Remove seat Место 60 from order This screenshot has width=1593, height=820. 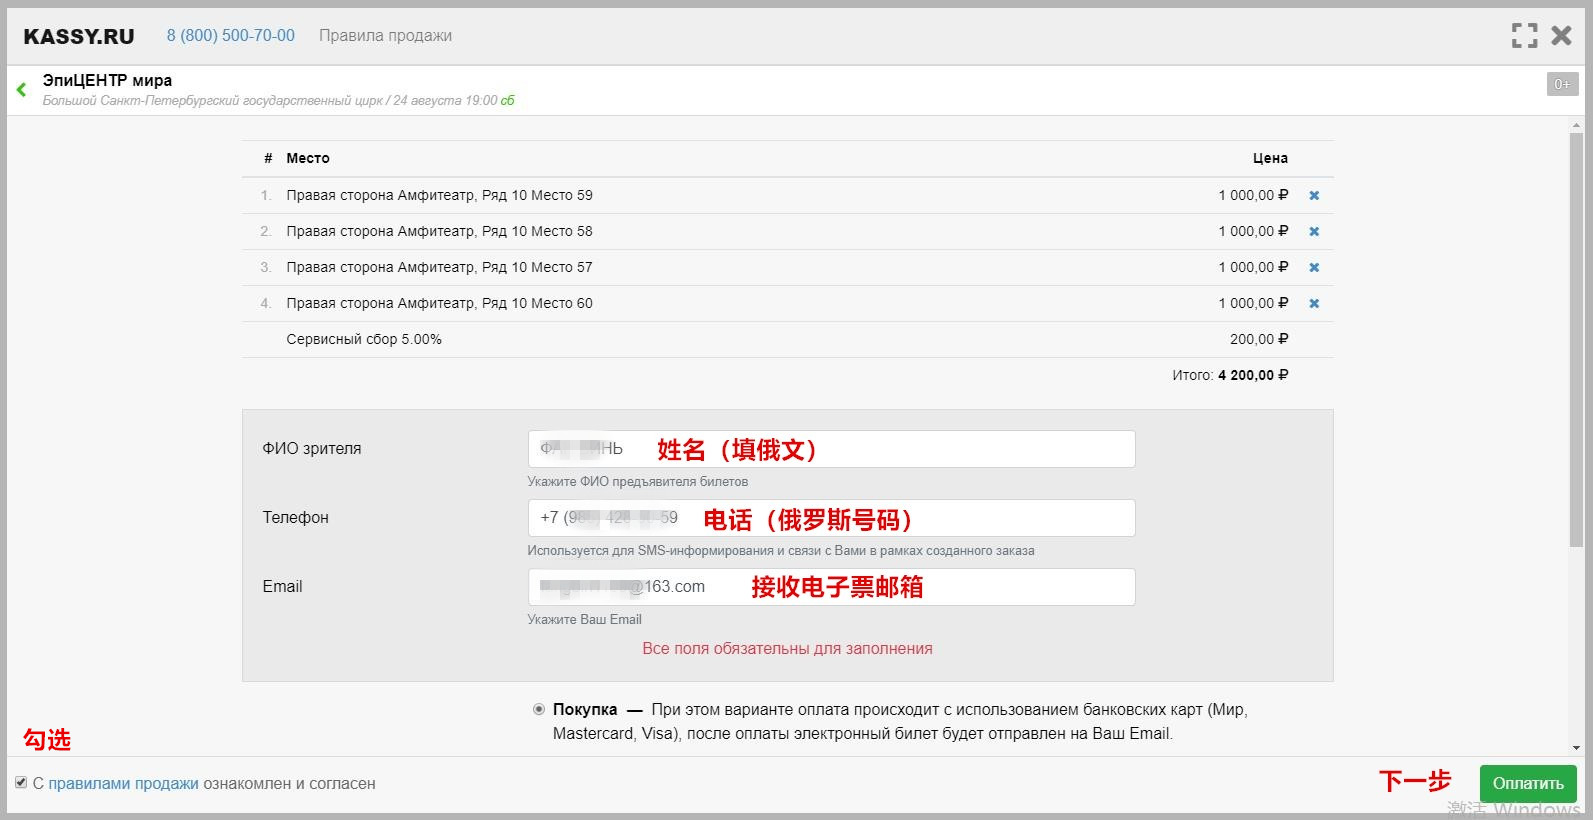(1314, 304)
